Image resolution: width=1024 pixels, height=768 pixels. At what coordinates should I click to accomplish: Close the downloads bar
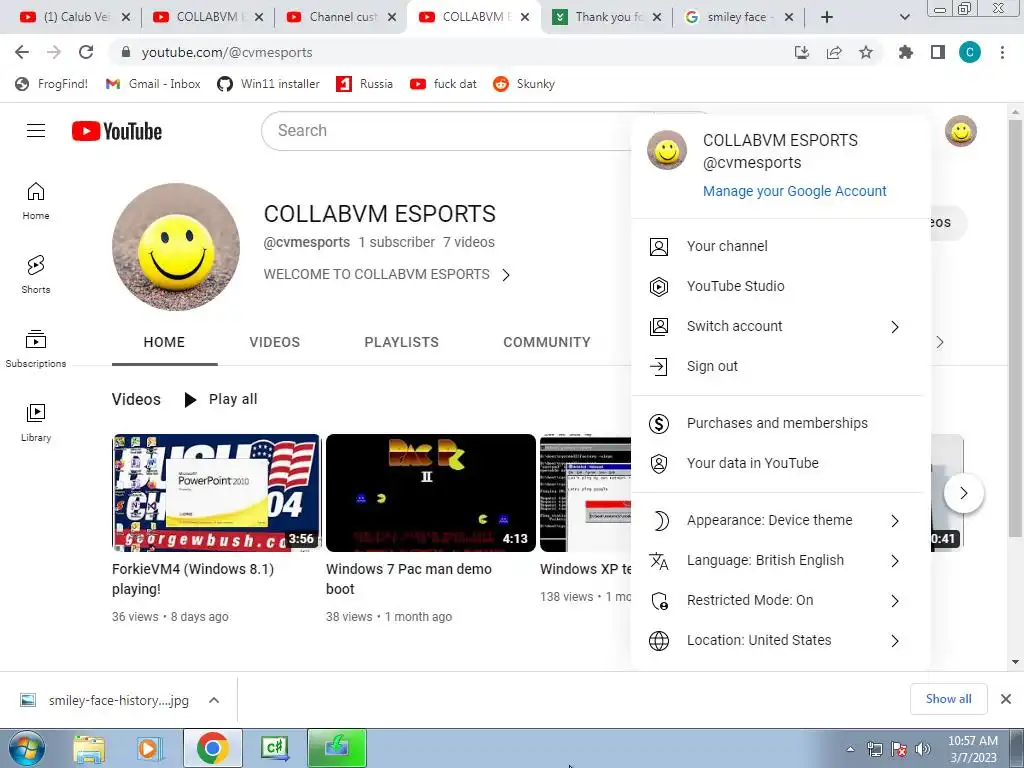click(1006, 699)
